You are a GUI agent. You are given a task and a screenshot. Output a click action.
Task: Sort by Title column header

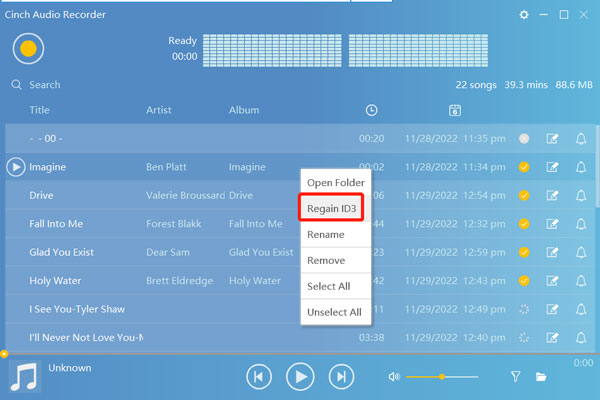click(x=39, y=110)
